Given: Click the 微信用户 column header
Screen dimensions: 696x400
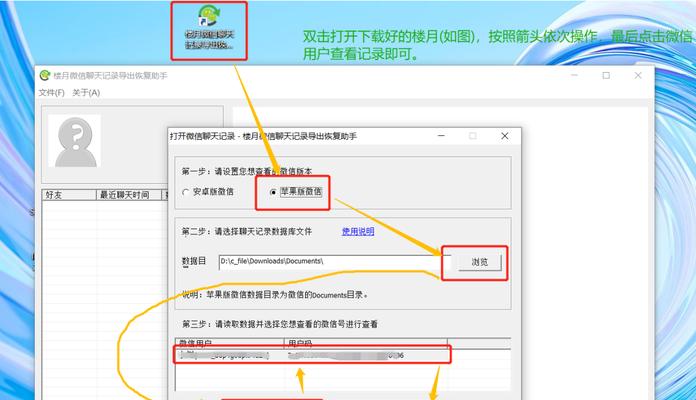Looking at the screenshot, I should 229,343.
